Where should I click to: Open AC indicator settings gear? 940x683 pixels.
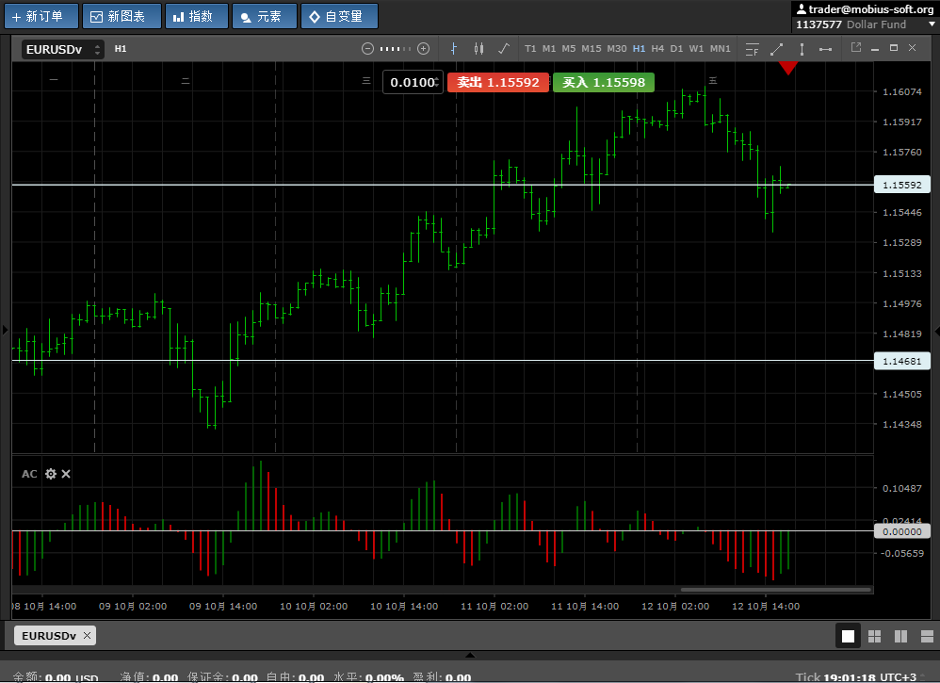[x=51, y=474]
